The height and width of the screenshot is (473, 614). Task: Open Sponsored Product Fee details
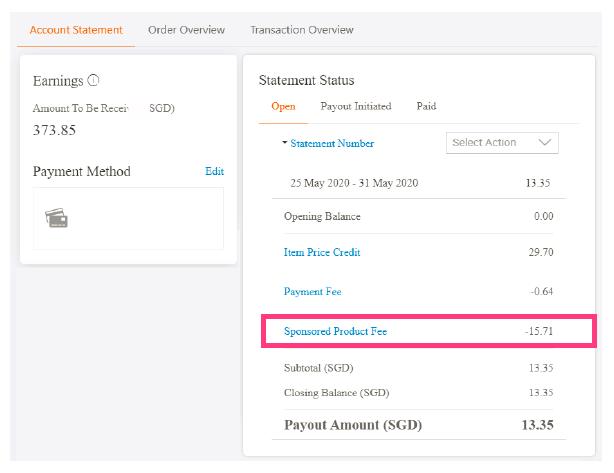pos(335,330)
